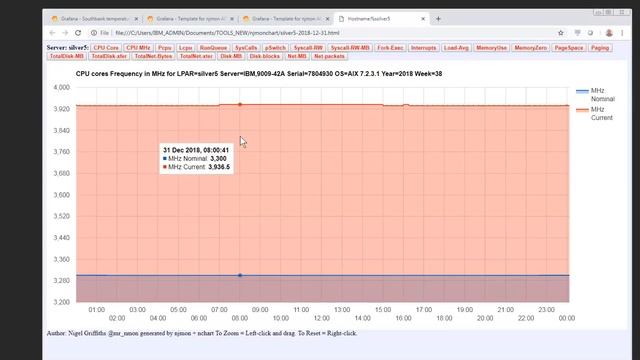Open the Fork-Exec chart

[390, 48]
